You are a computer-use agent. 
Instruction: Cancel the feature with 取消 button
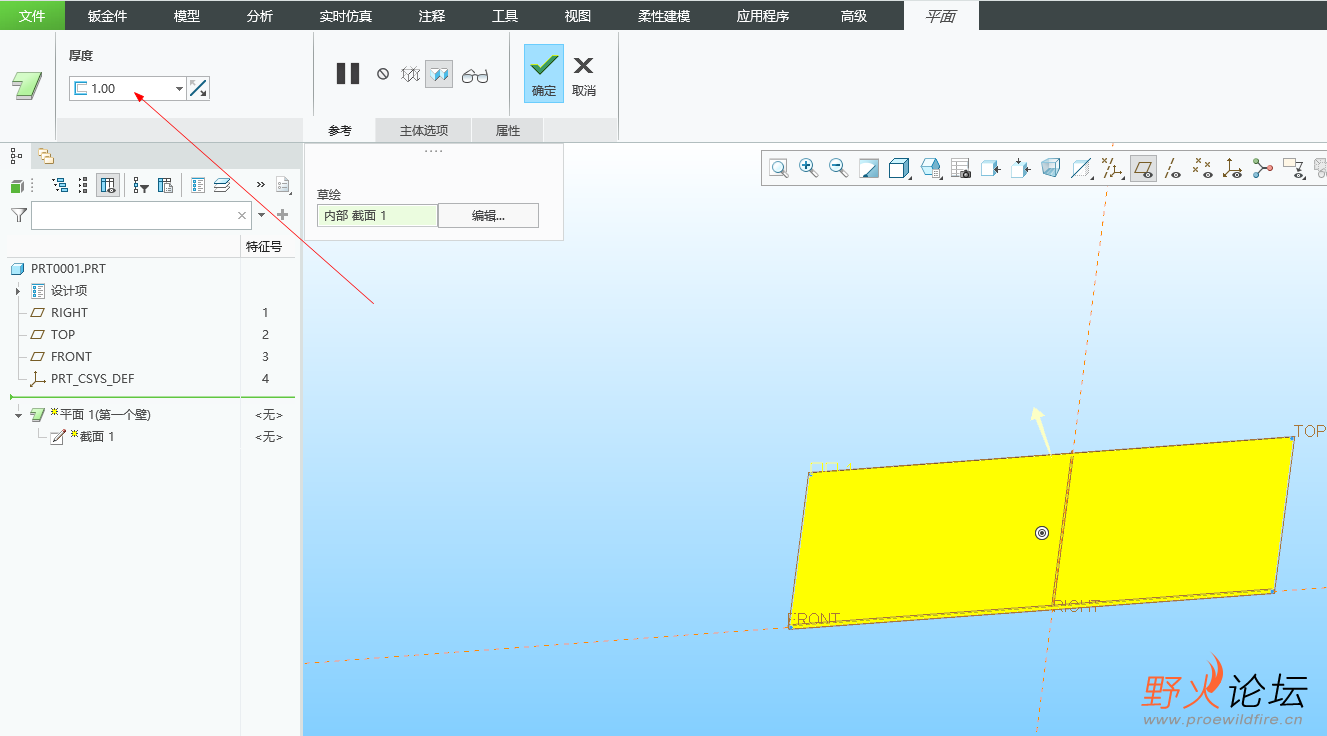point(584,74)
